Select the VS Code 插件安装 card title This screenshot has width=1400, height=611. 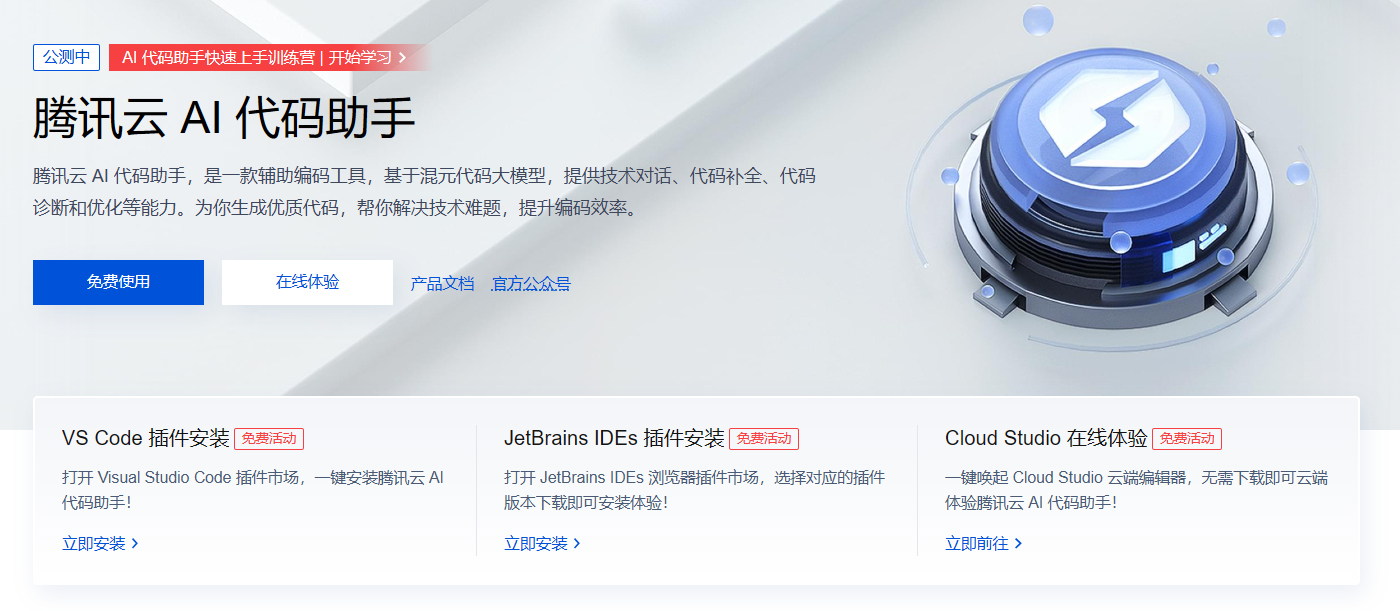[146, 438]
